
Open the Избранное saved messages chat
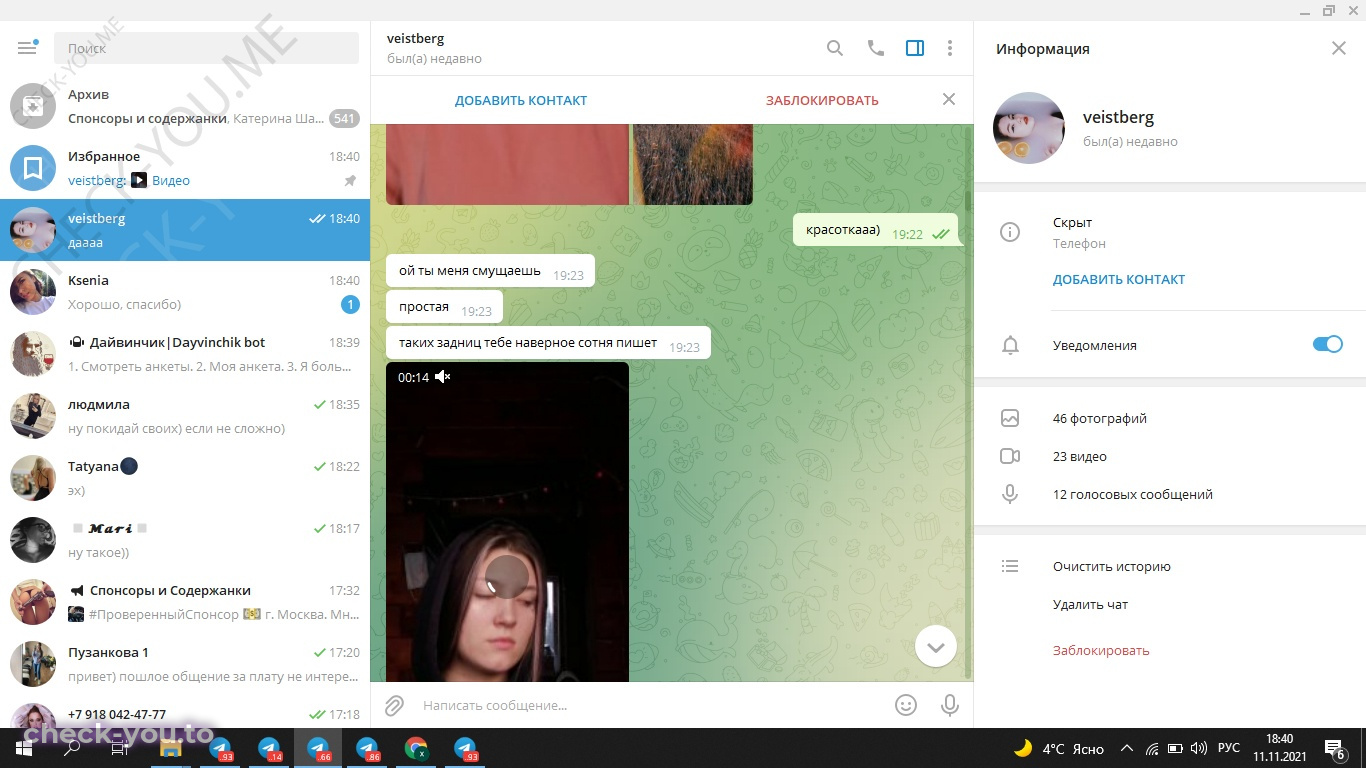click(185, 168)
